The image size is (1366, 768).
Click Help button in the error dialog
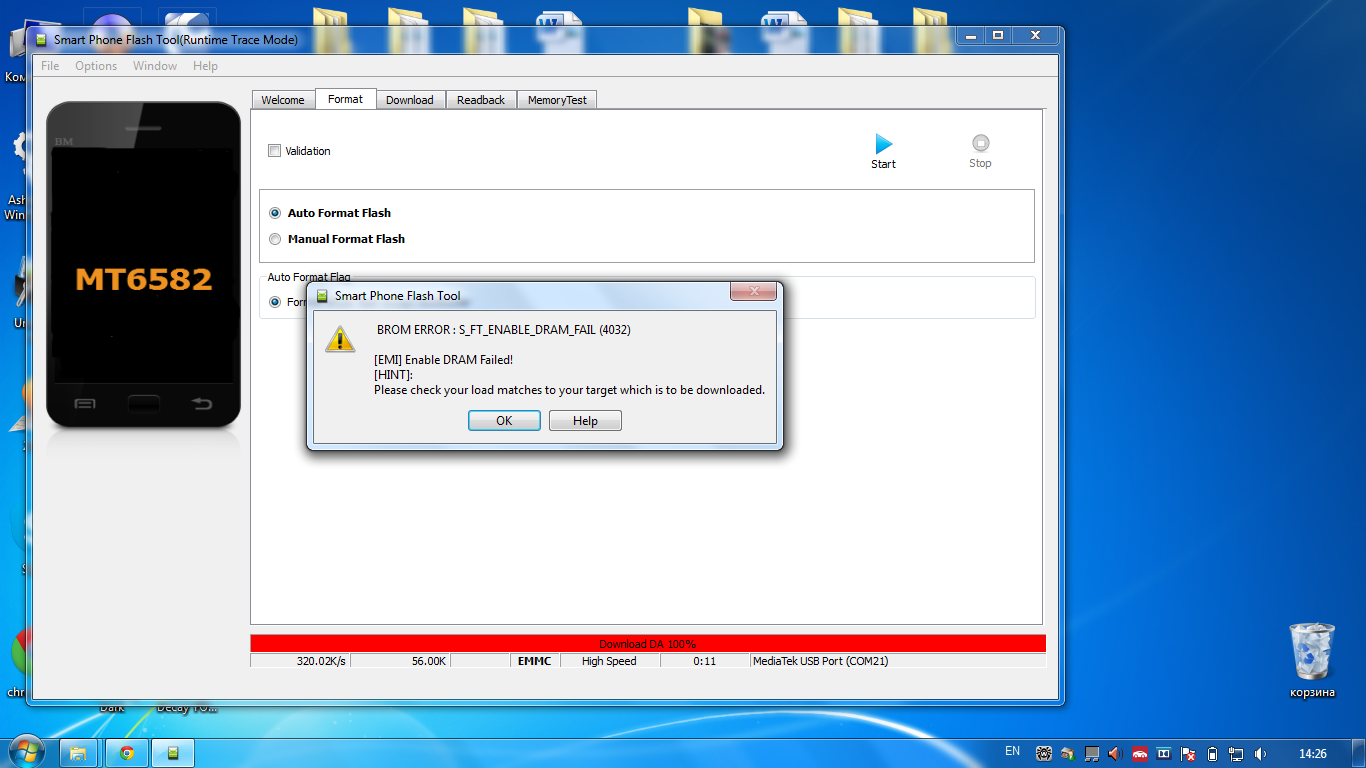[585, 421]
